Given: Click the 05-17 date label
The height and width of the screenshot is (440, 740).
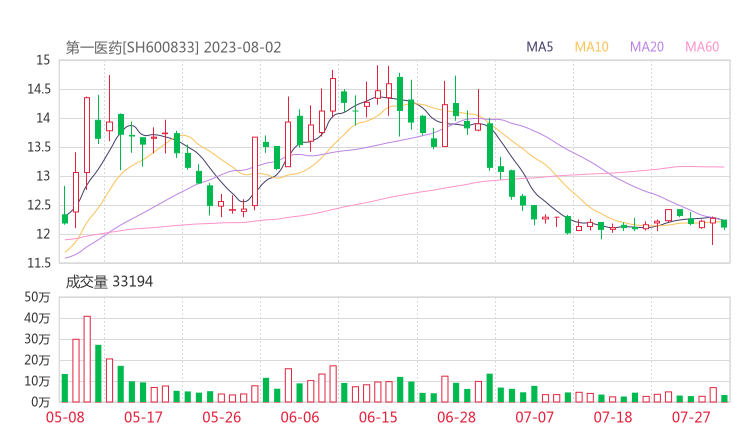Looking at the screenshot, I should tap(143, 417).
